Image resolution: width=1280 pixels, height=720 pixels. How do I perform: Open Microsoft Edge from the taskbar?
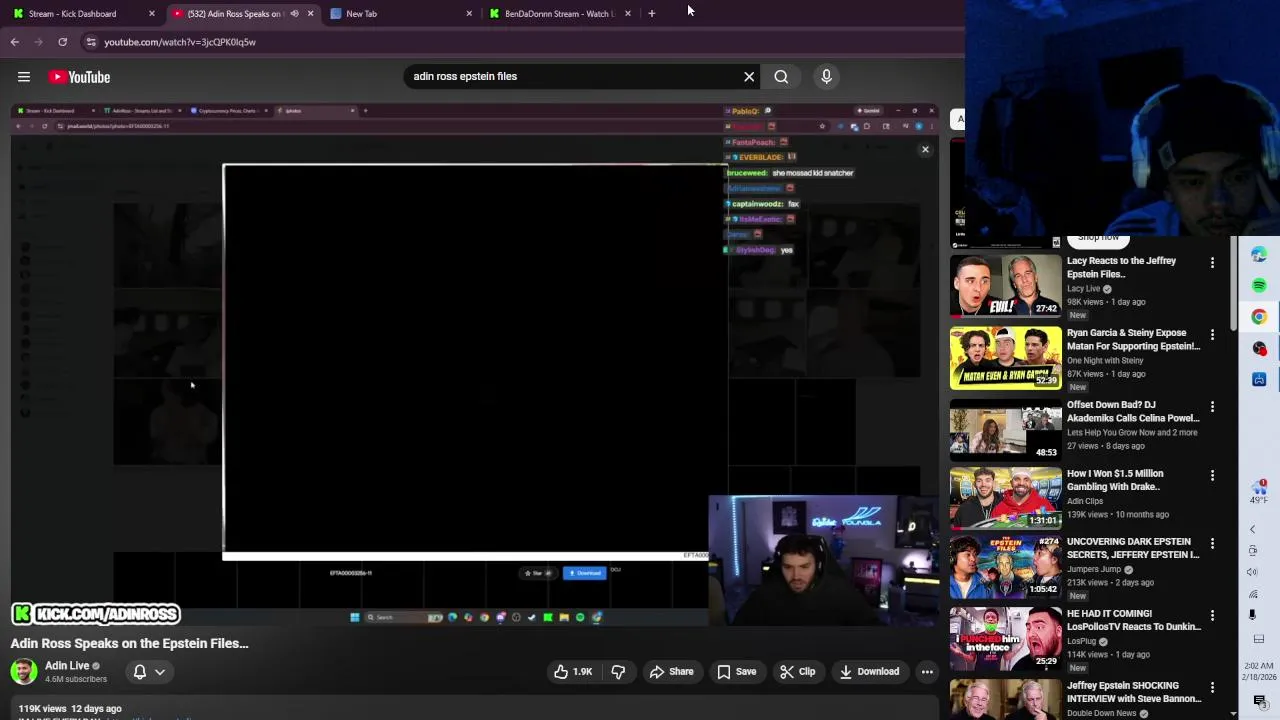pos(1259,254)
